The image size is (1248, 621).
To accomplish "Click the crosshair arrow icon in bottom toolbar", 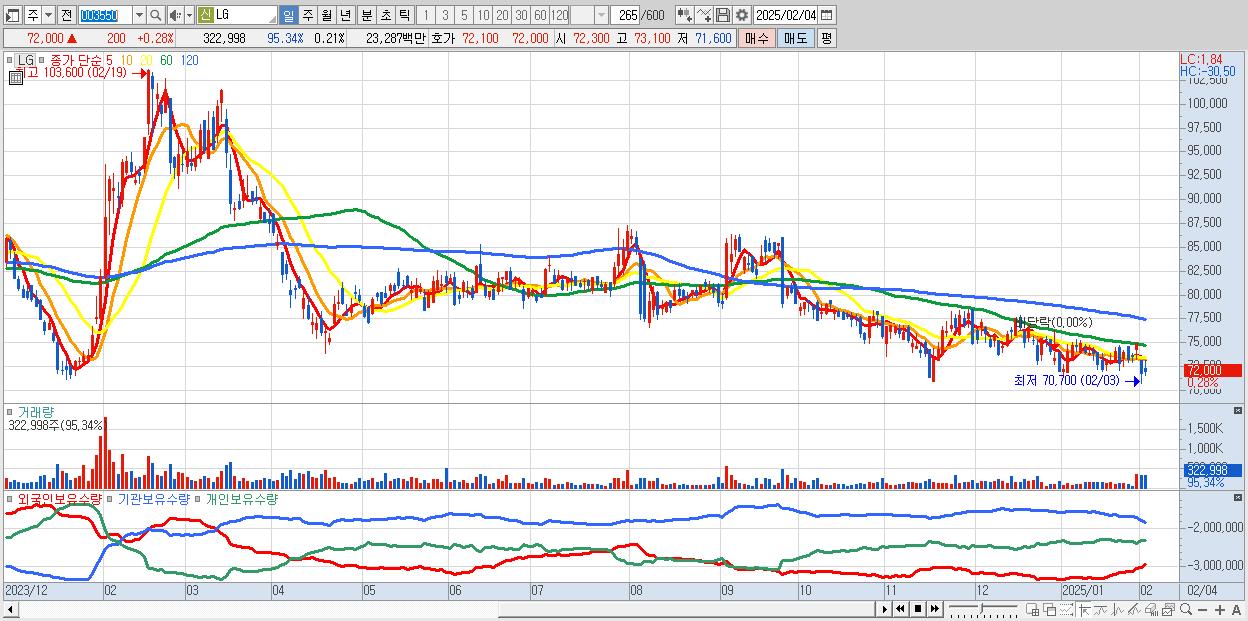I will click(x=1083, y=609).
